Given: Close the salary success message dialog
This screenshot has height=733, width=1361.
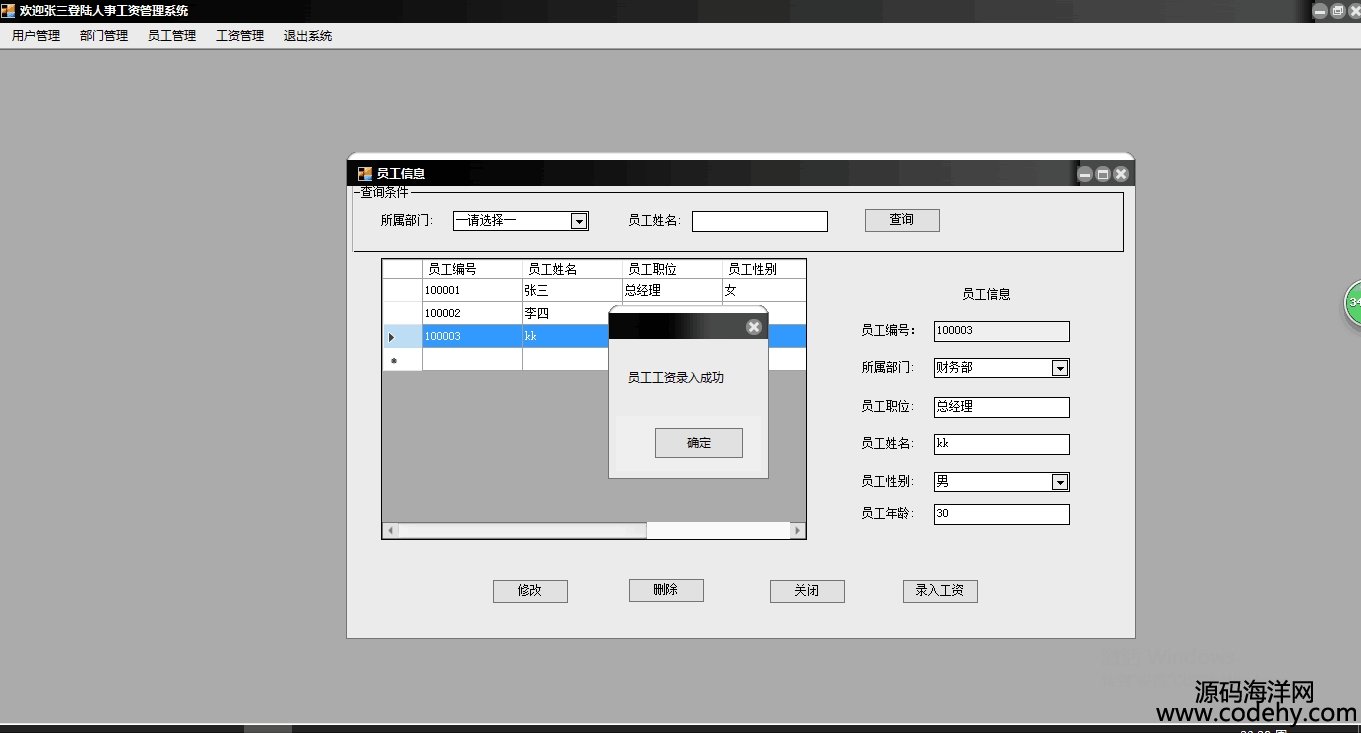Looking at the screenshot, I should tap(754, 327).
